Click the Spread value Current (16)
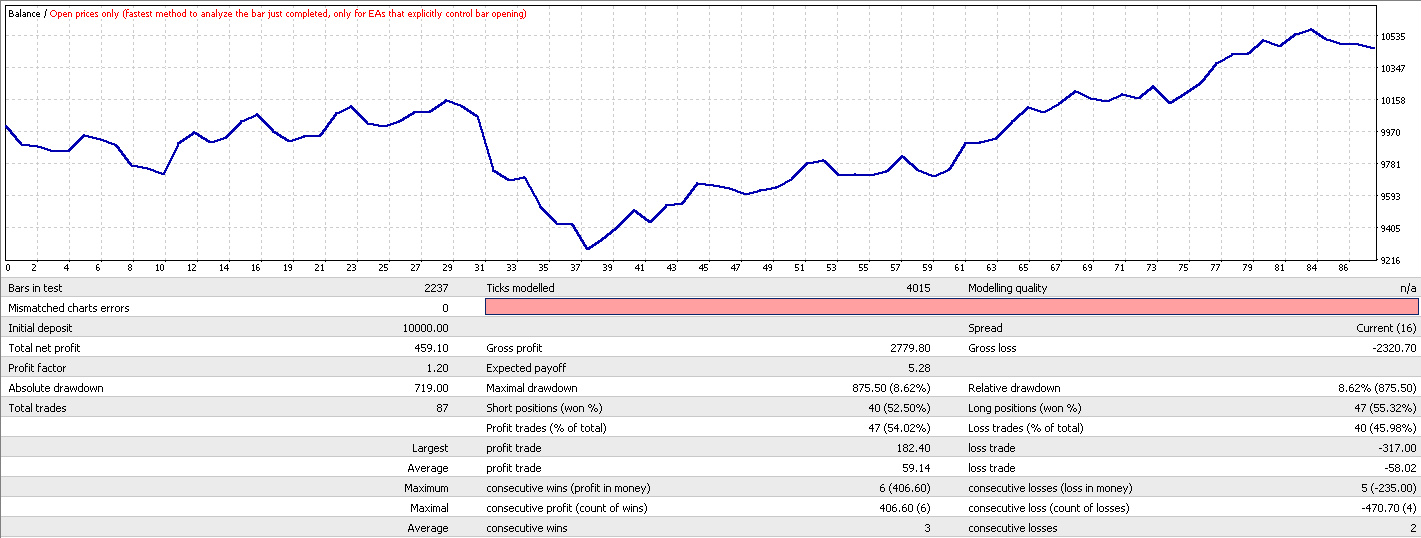Viewport: 1421px width, 538px height. point(1387,328)
